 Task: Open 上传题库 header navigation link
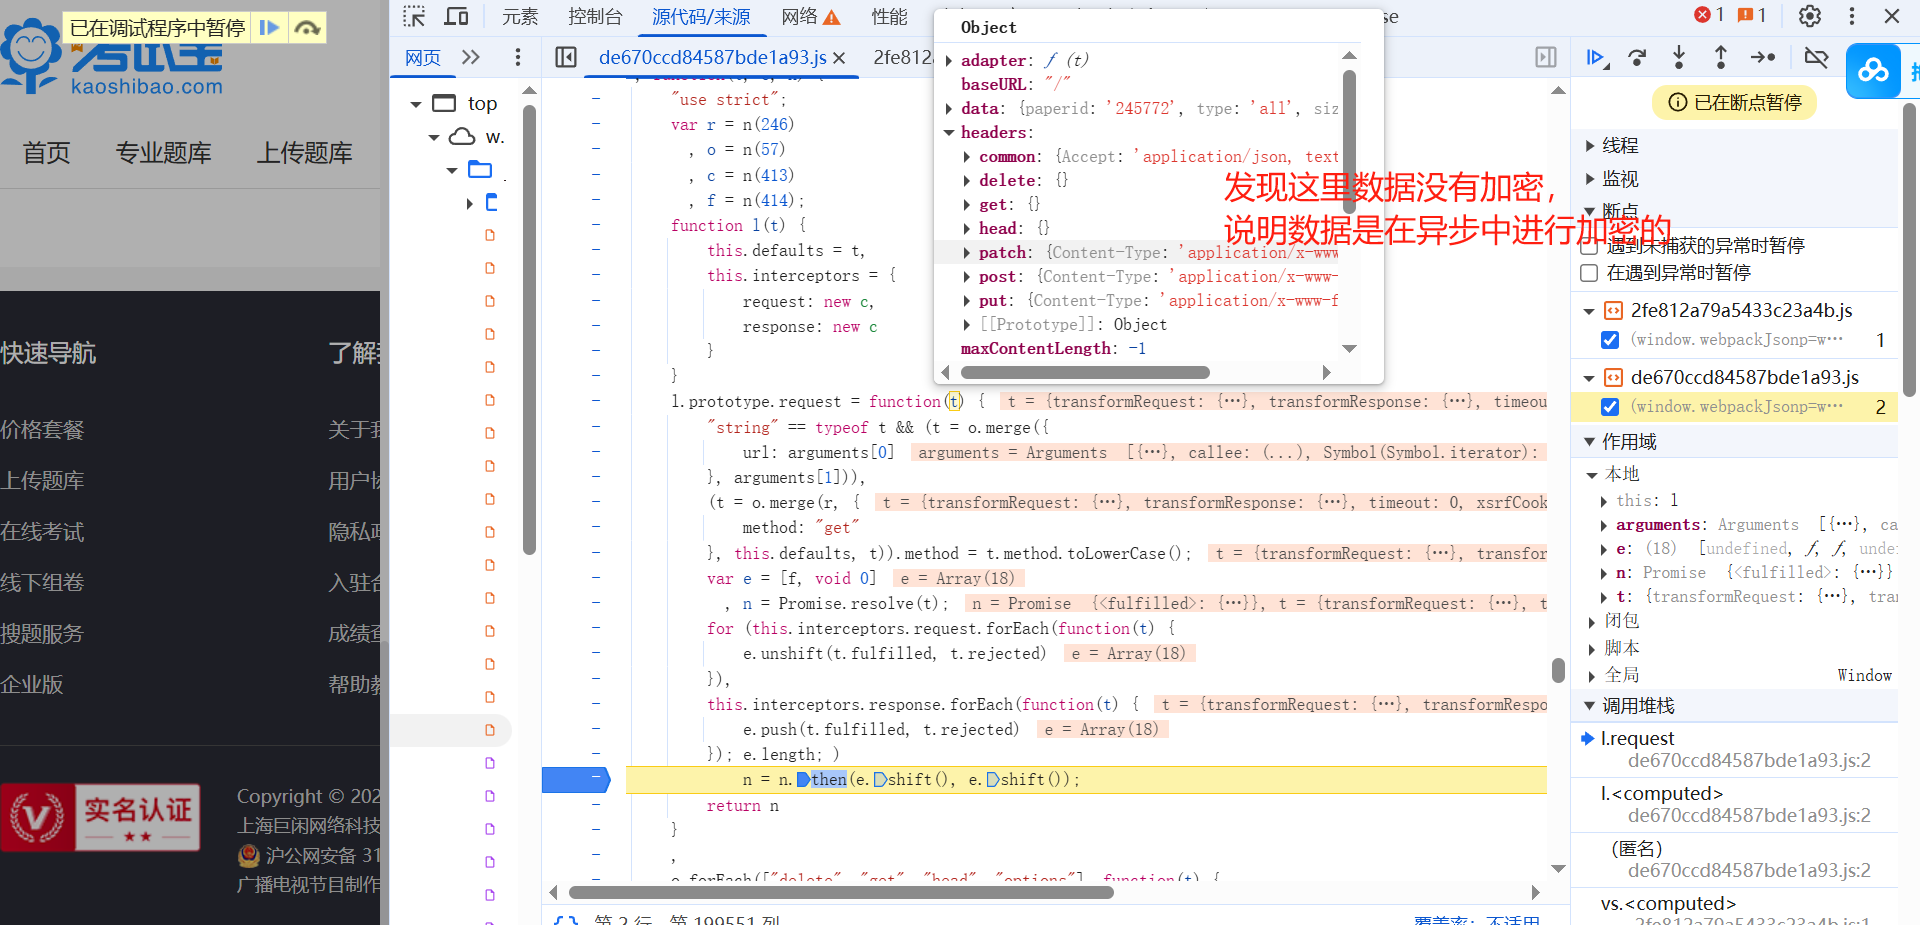(305, 153)
